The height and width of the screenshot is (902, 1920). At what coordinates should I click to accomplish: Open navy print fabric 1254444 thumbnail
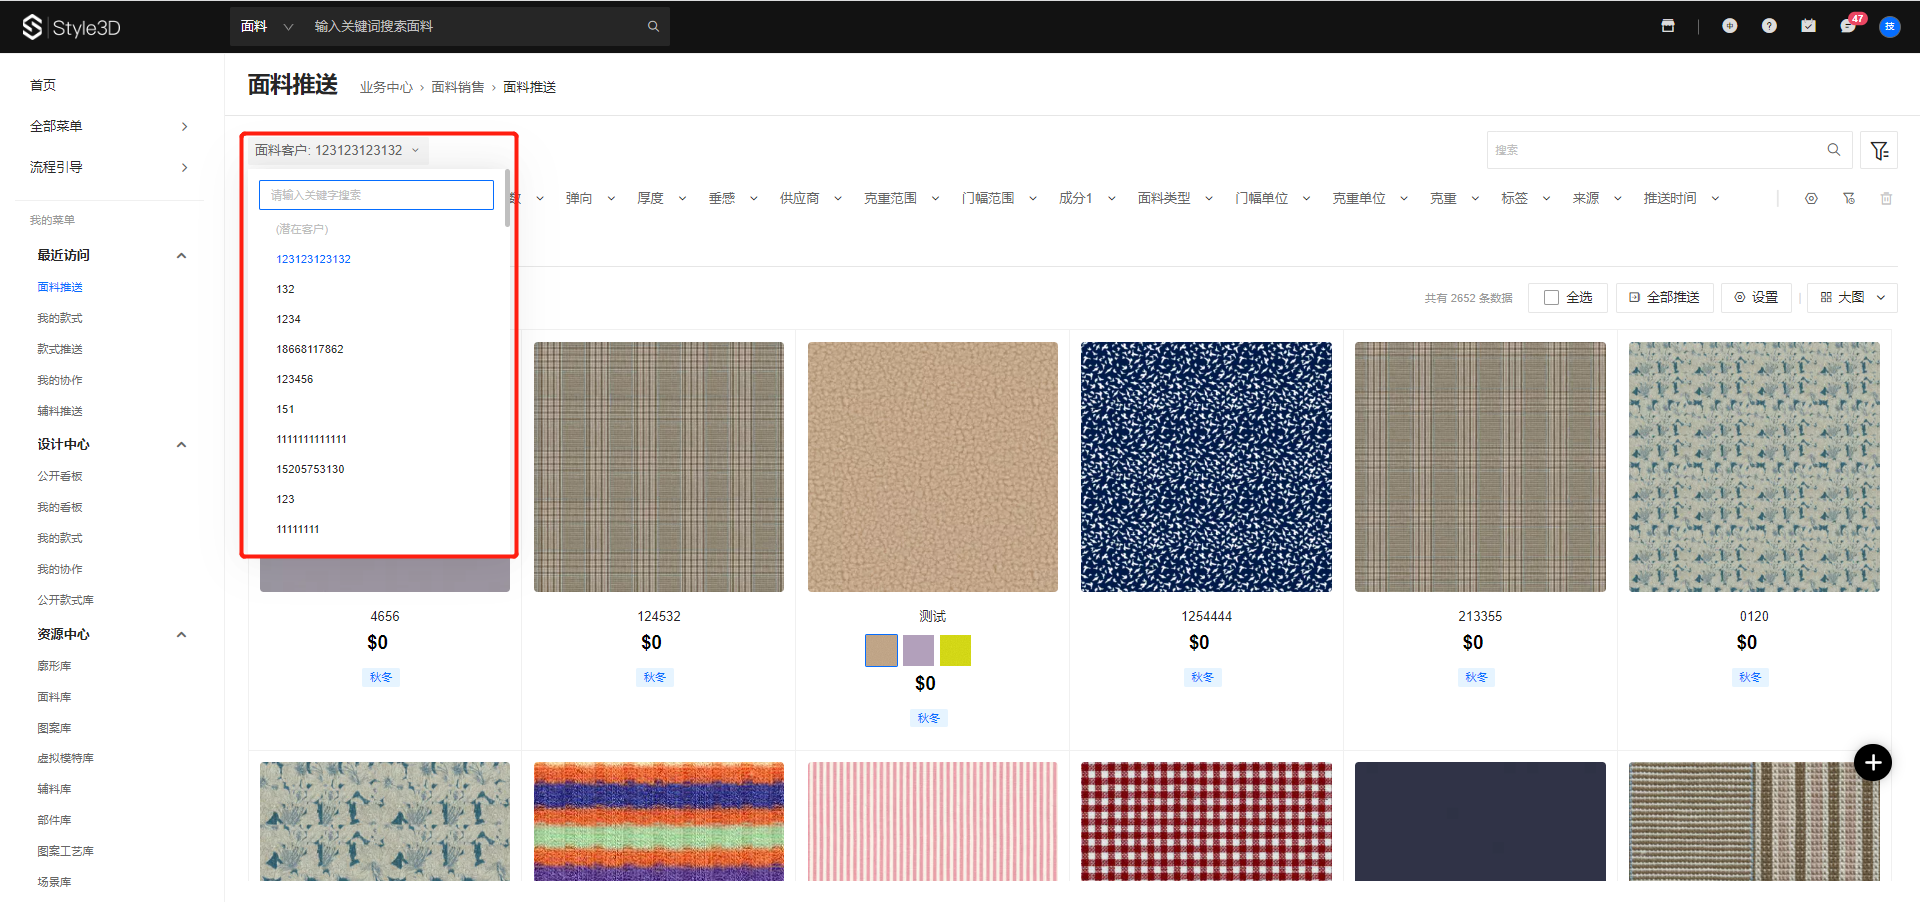tap(1206, 467)
